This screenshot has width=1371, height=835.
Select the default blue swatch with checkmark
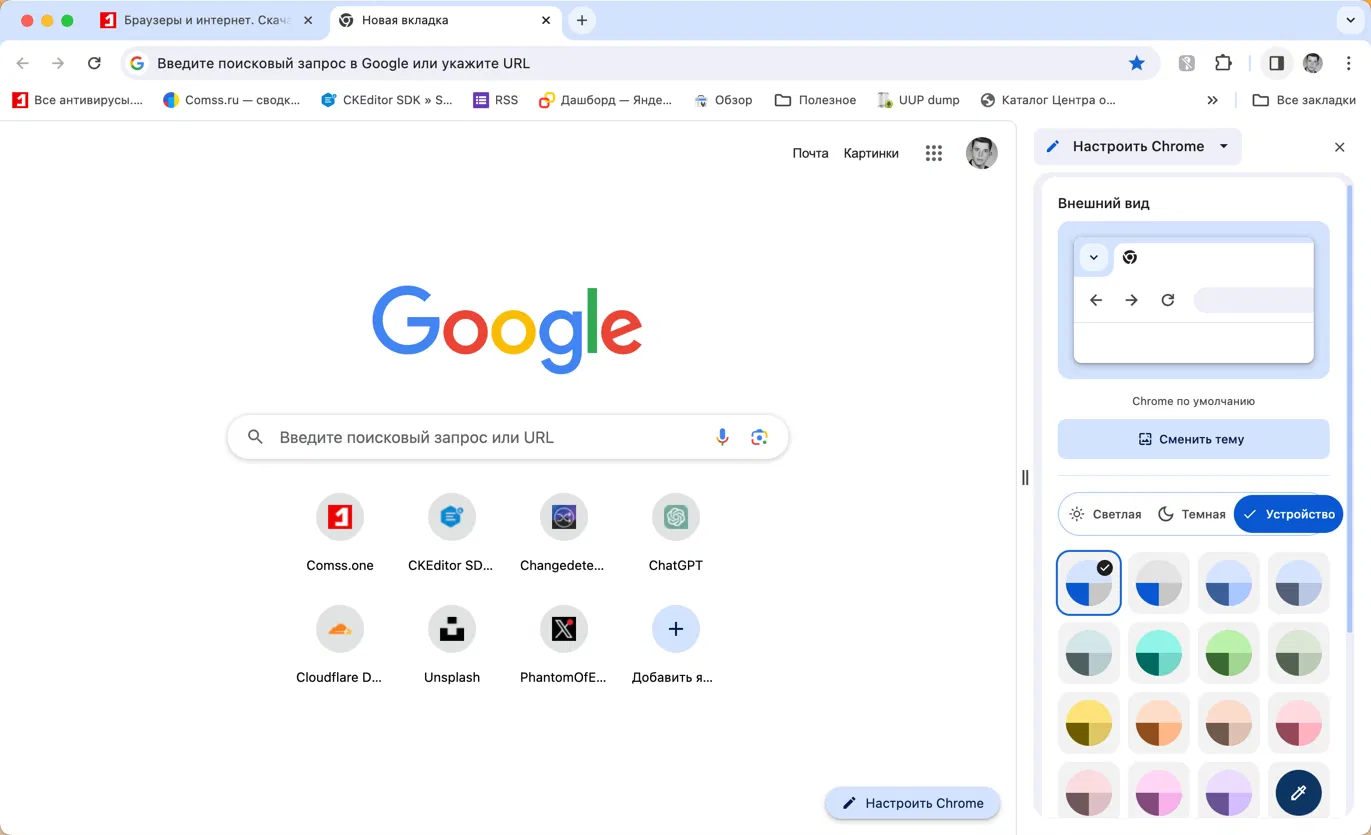coord(1089,583)
